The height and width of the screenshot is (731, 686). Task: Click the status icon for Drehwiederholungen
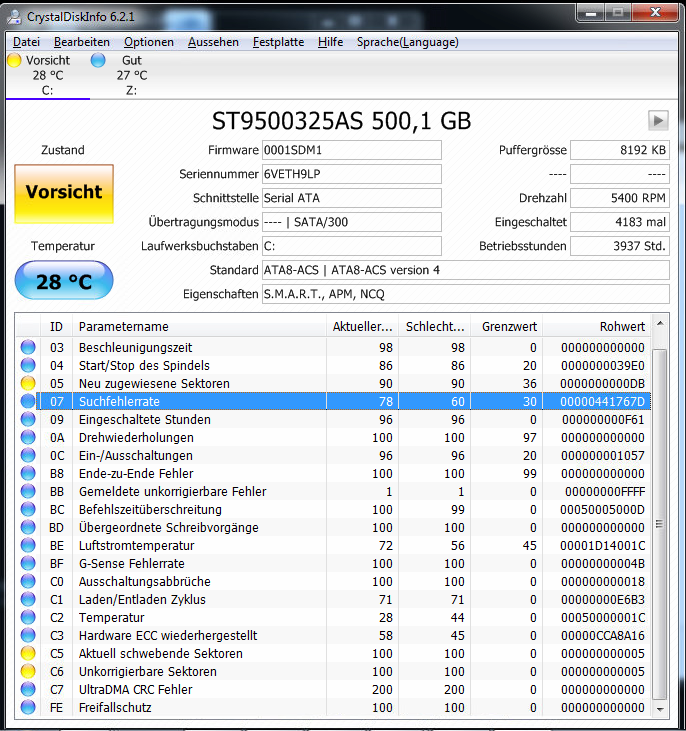(28, 437)
